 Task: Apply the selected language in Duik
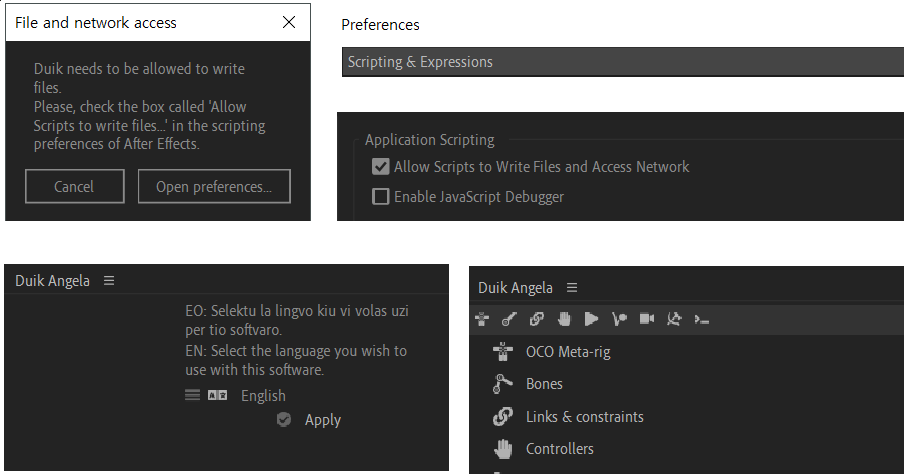pyautogui.click(x=309, y=420)
